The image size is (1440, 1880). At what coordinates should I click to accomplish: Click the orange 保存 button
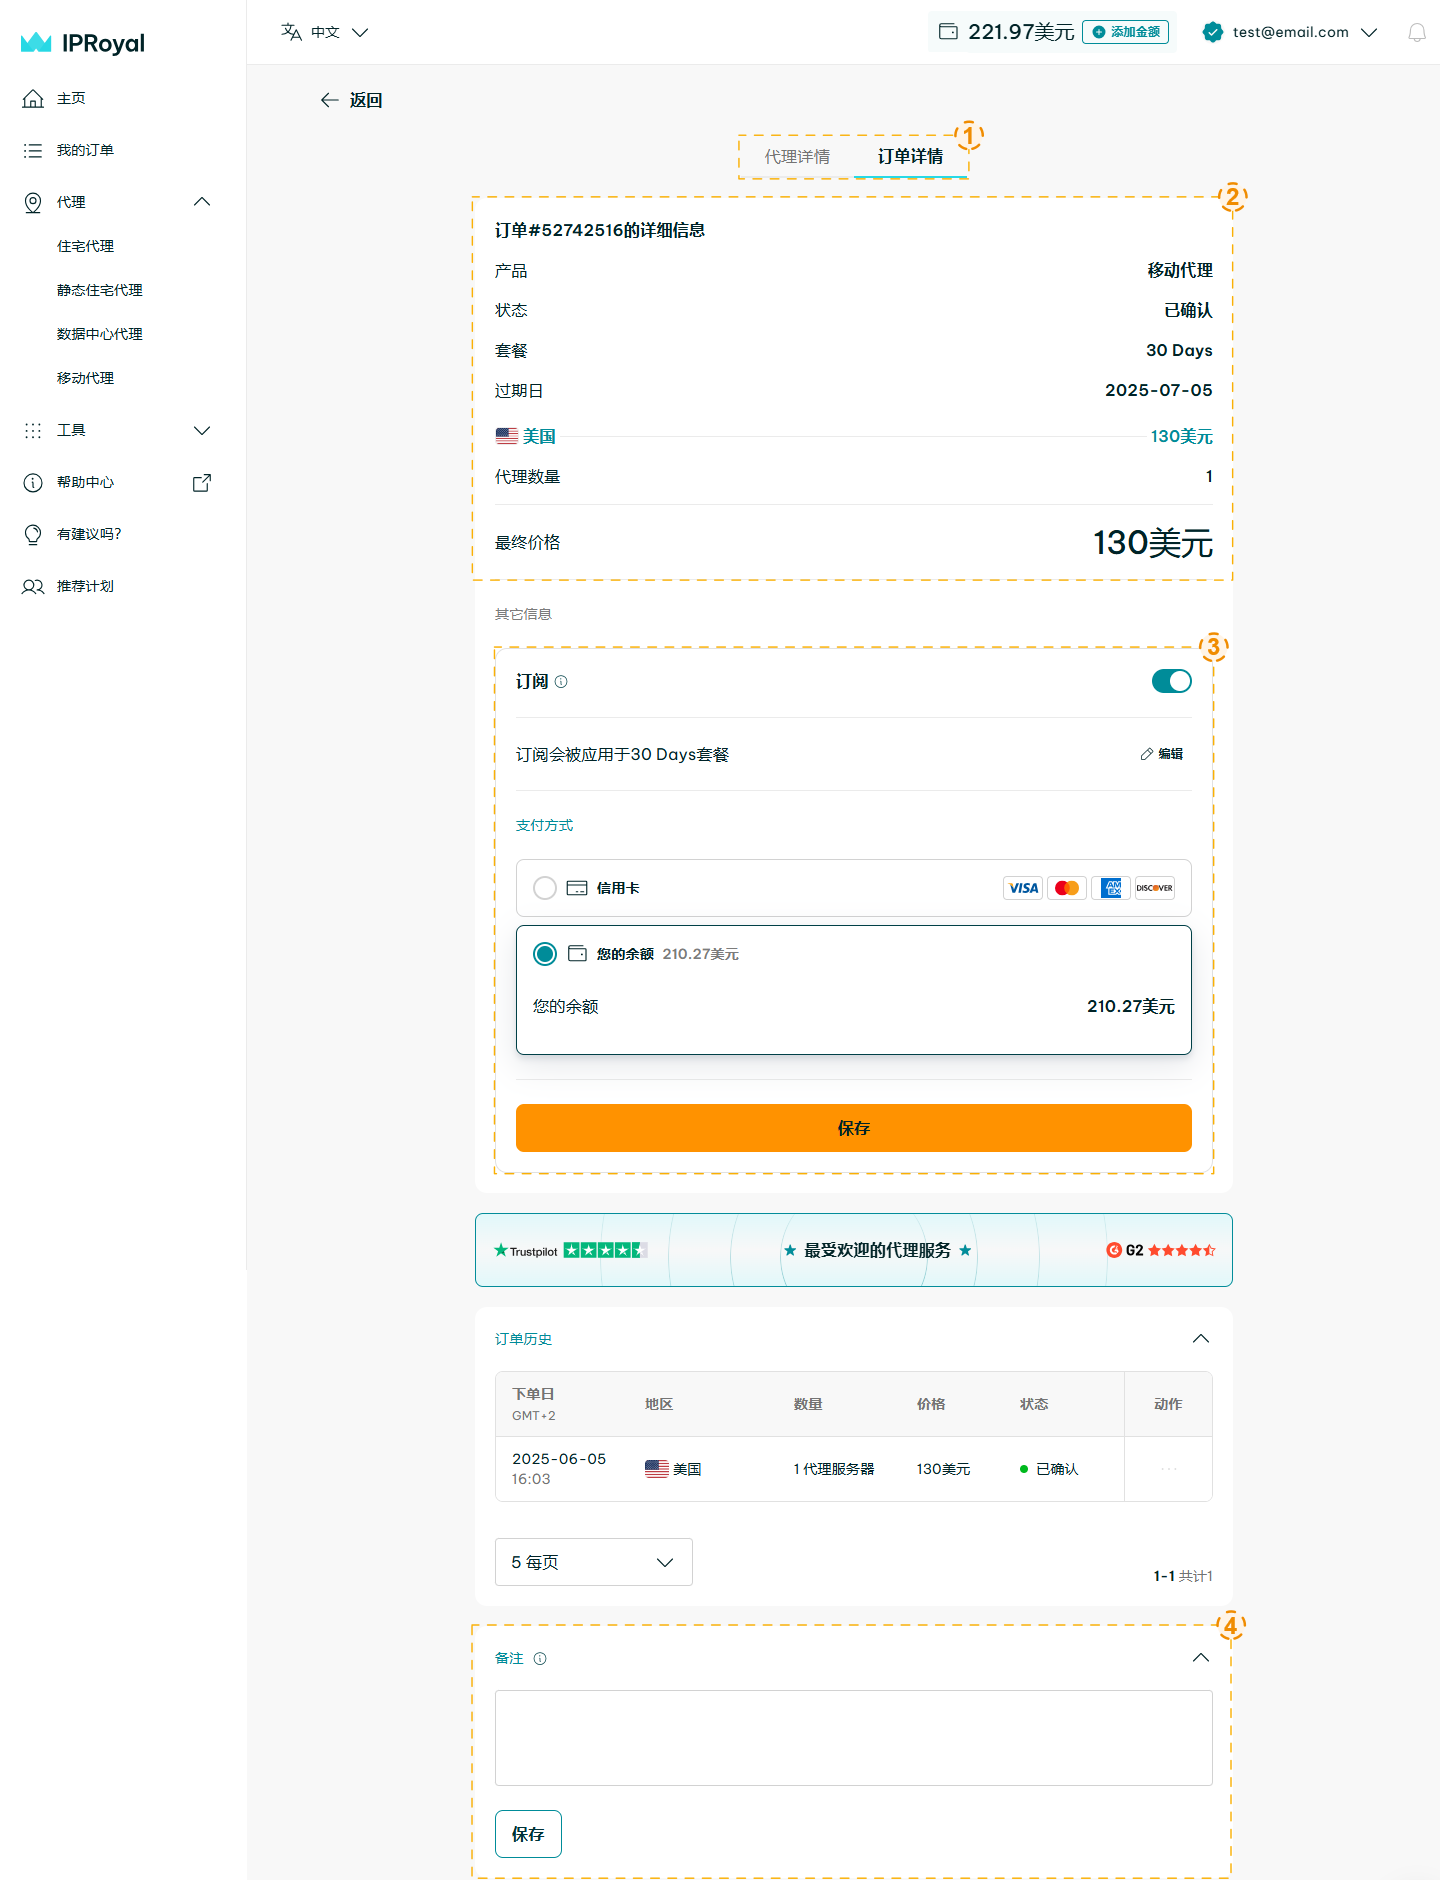(853, 1128)
